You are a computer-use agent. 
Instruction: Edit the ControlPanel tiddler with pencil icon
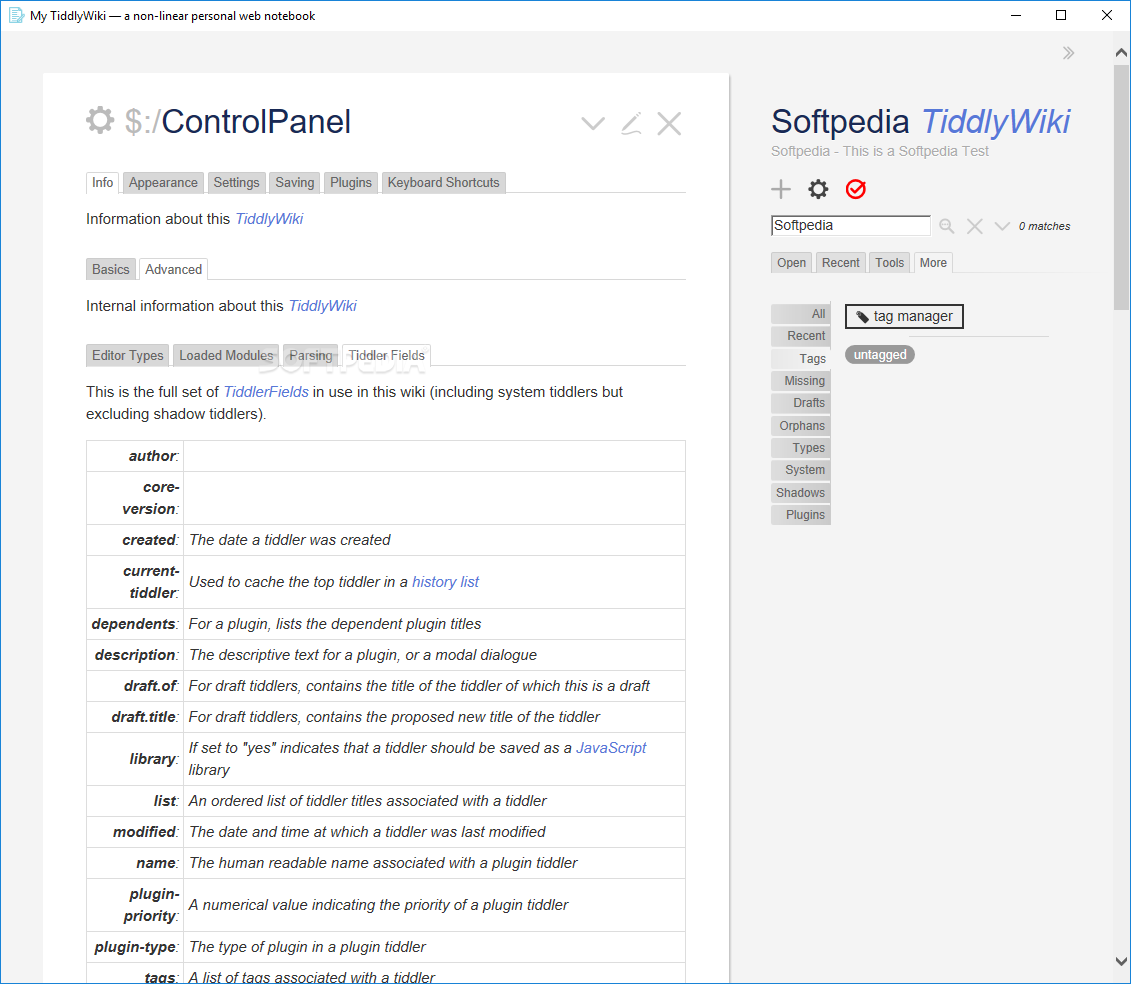pos(631,123)
